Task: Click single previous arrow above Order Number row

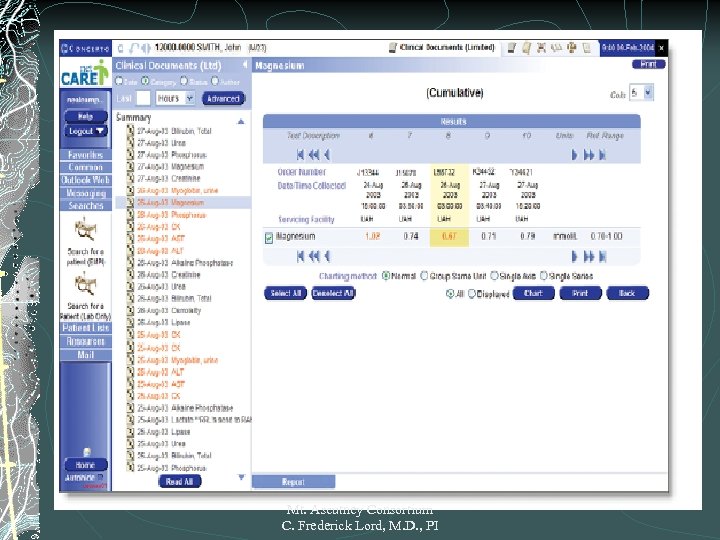Action: tap(327, 155)
